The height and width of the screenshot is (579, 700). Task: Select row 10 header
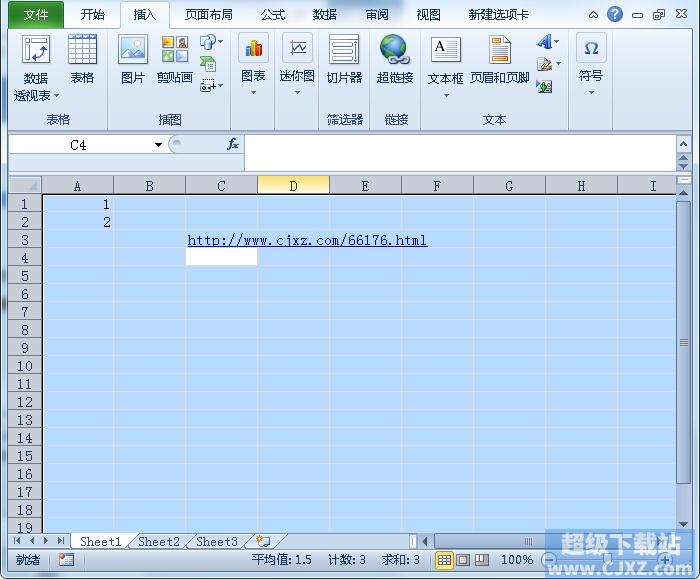point(25,366)
